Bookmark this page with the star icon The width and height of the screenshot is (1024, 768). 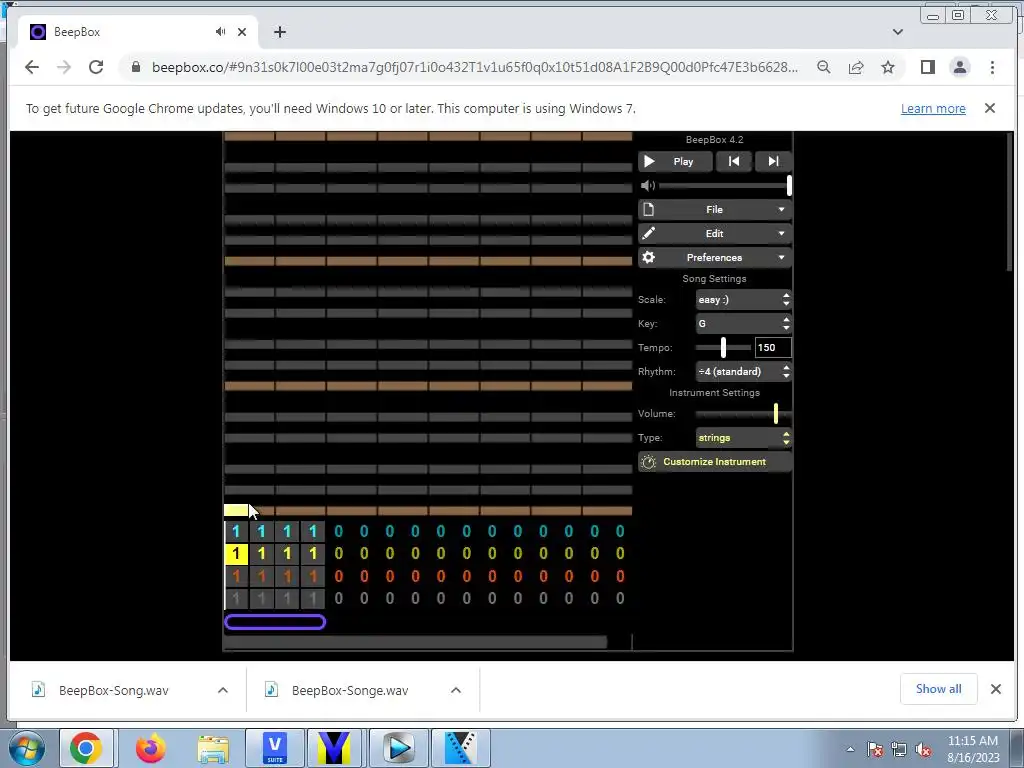point(888,67)
